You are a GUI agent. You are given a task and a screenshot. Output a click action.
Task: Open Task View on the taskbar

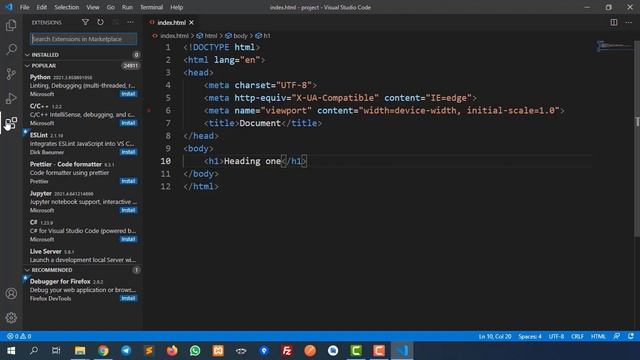(56, 351)
